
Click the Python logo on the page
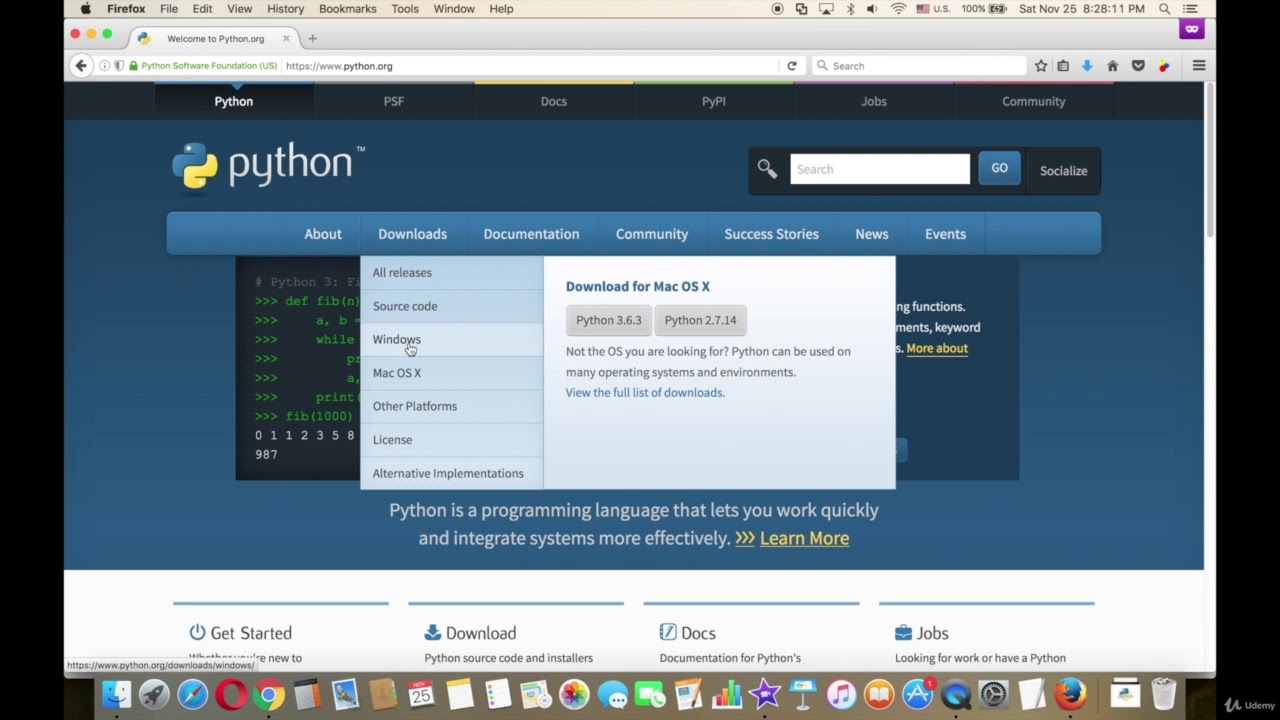tap(268, 165)
